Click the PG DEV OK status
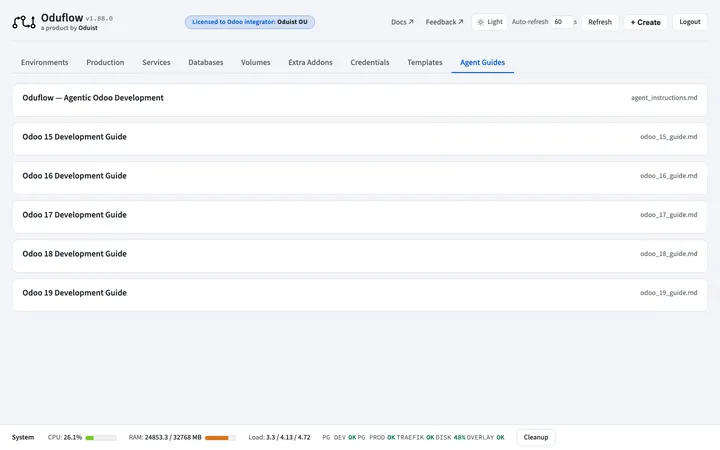This screenshot has width=720, height=450. pyautogui.click(x=339, y=438)
